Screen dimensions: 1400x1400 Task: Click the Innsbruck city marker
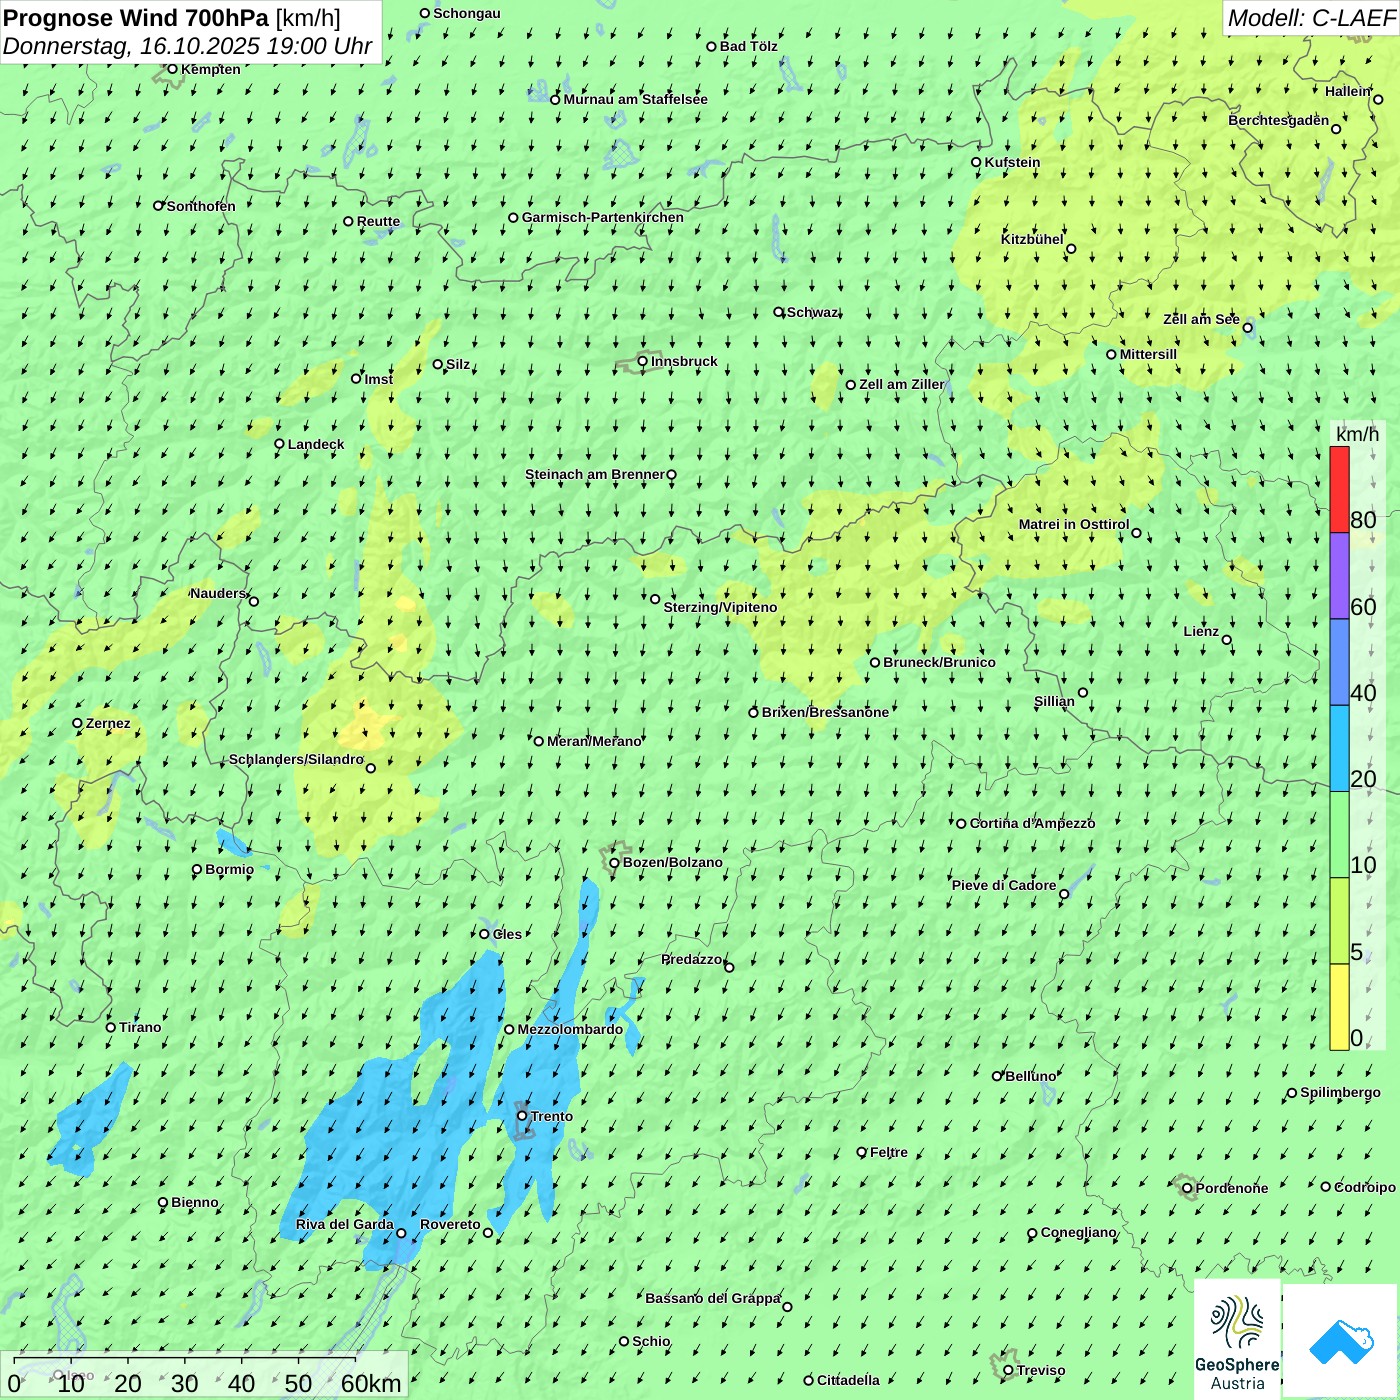643,361
